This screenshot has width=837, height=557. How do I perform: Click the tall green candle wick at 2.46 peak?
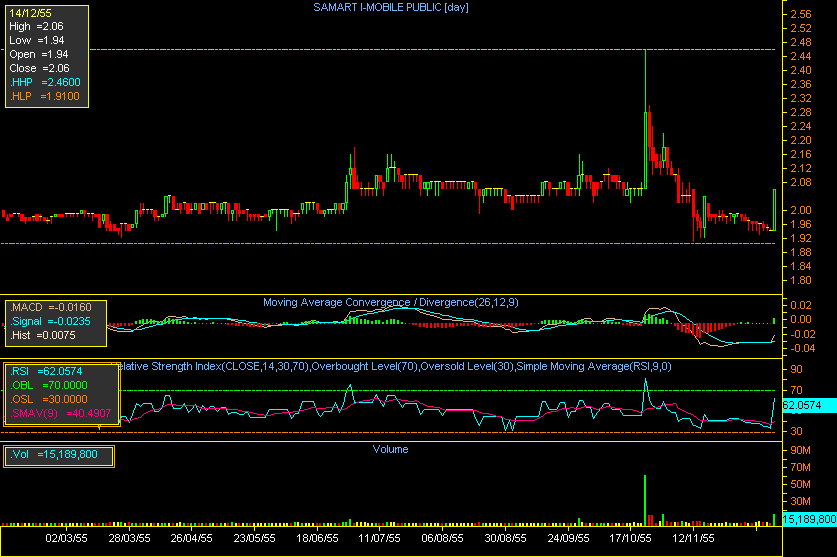click(x=645, y=80)
